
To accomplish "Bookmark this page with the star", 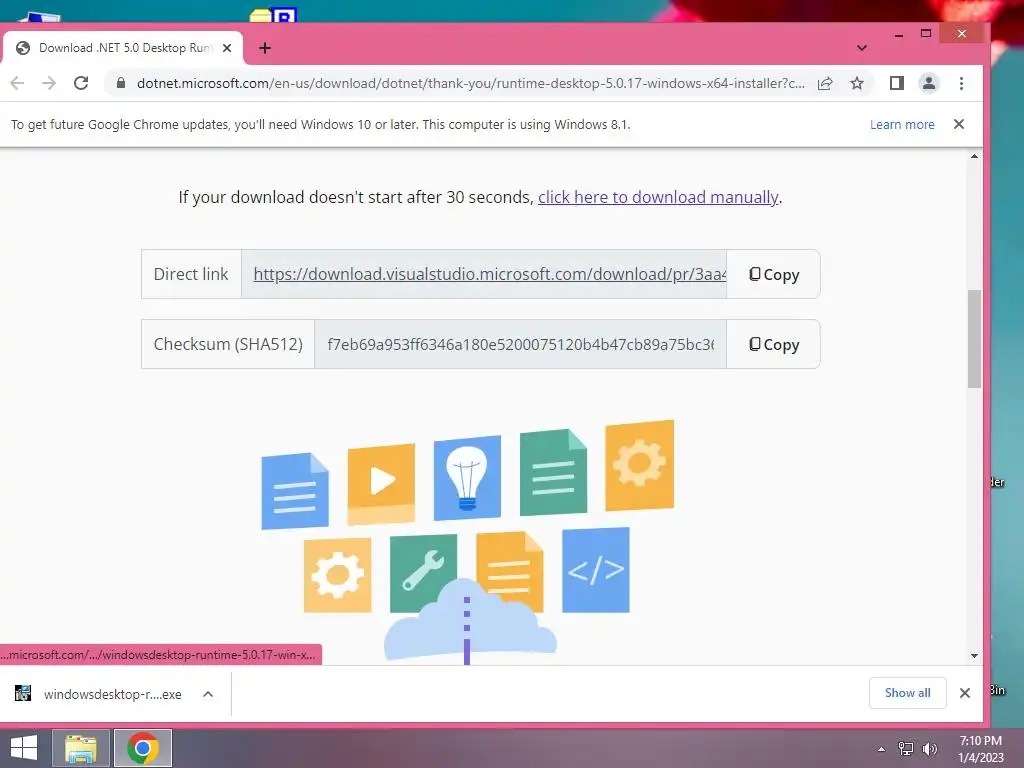I will tap(857, 83).
